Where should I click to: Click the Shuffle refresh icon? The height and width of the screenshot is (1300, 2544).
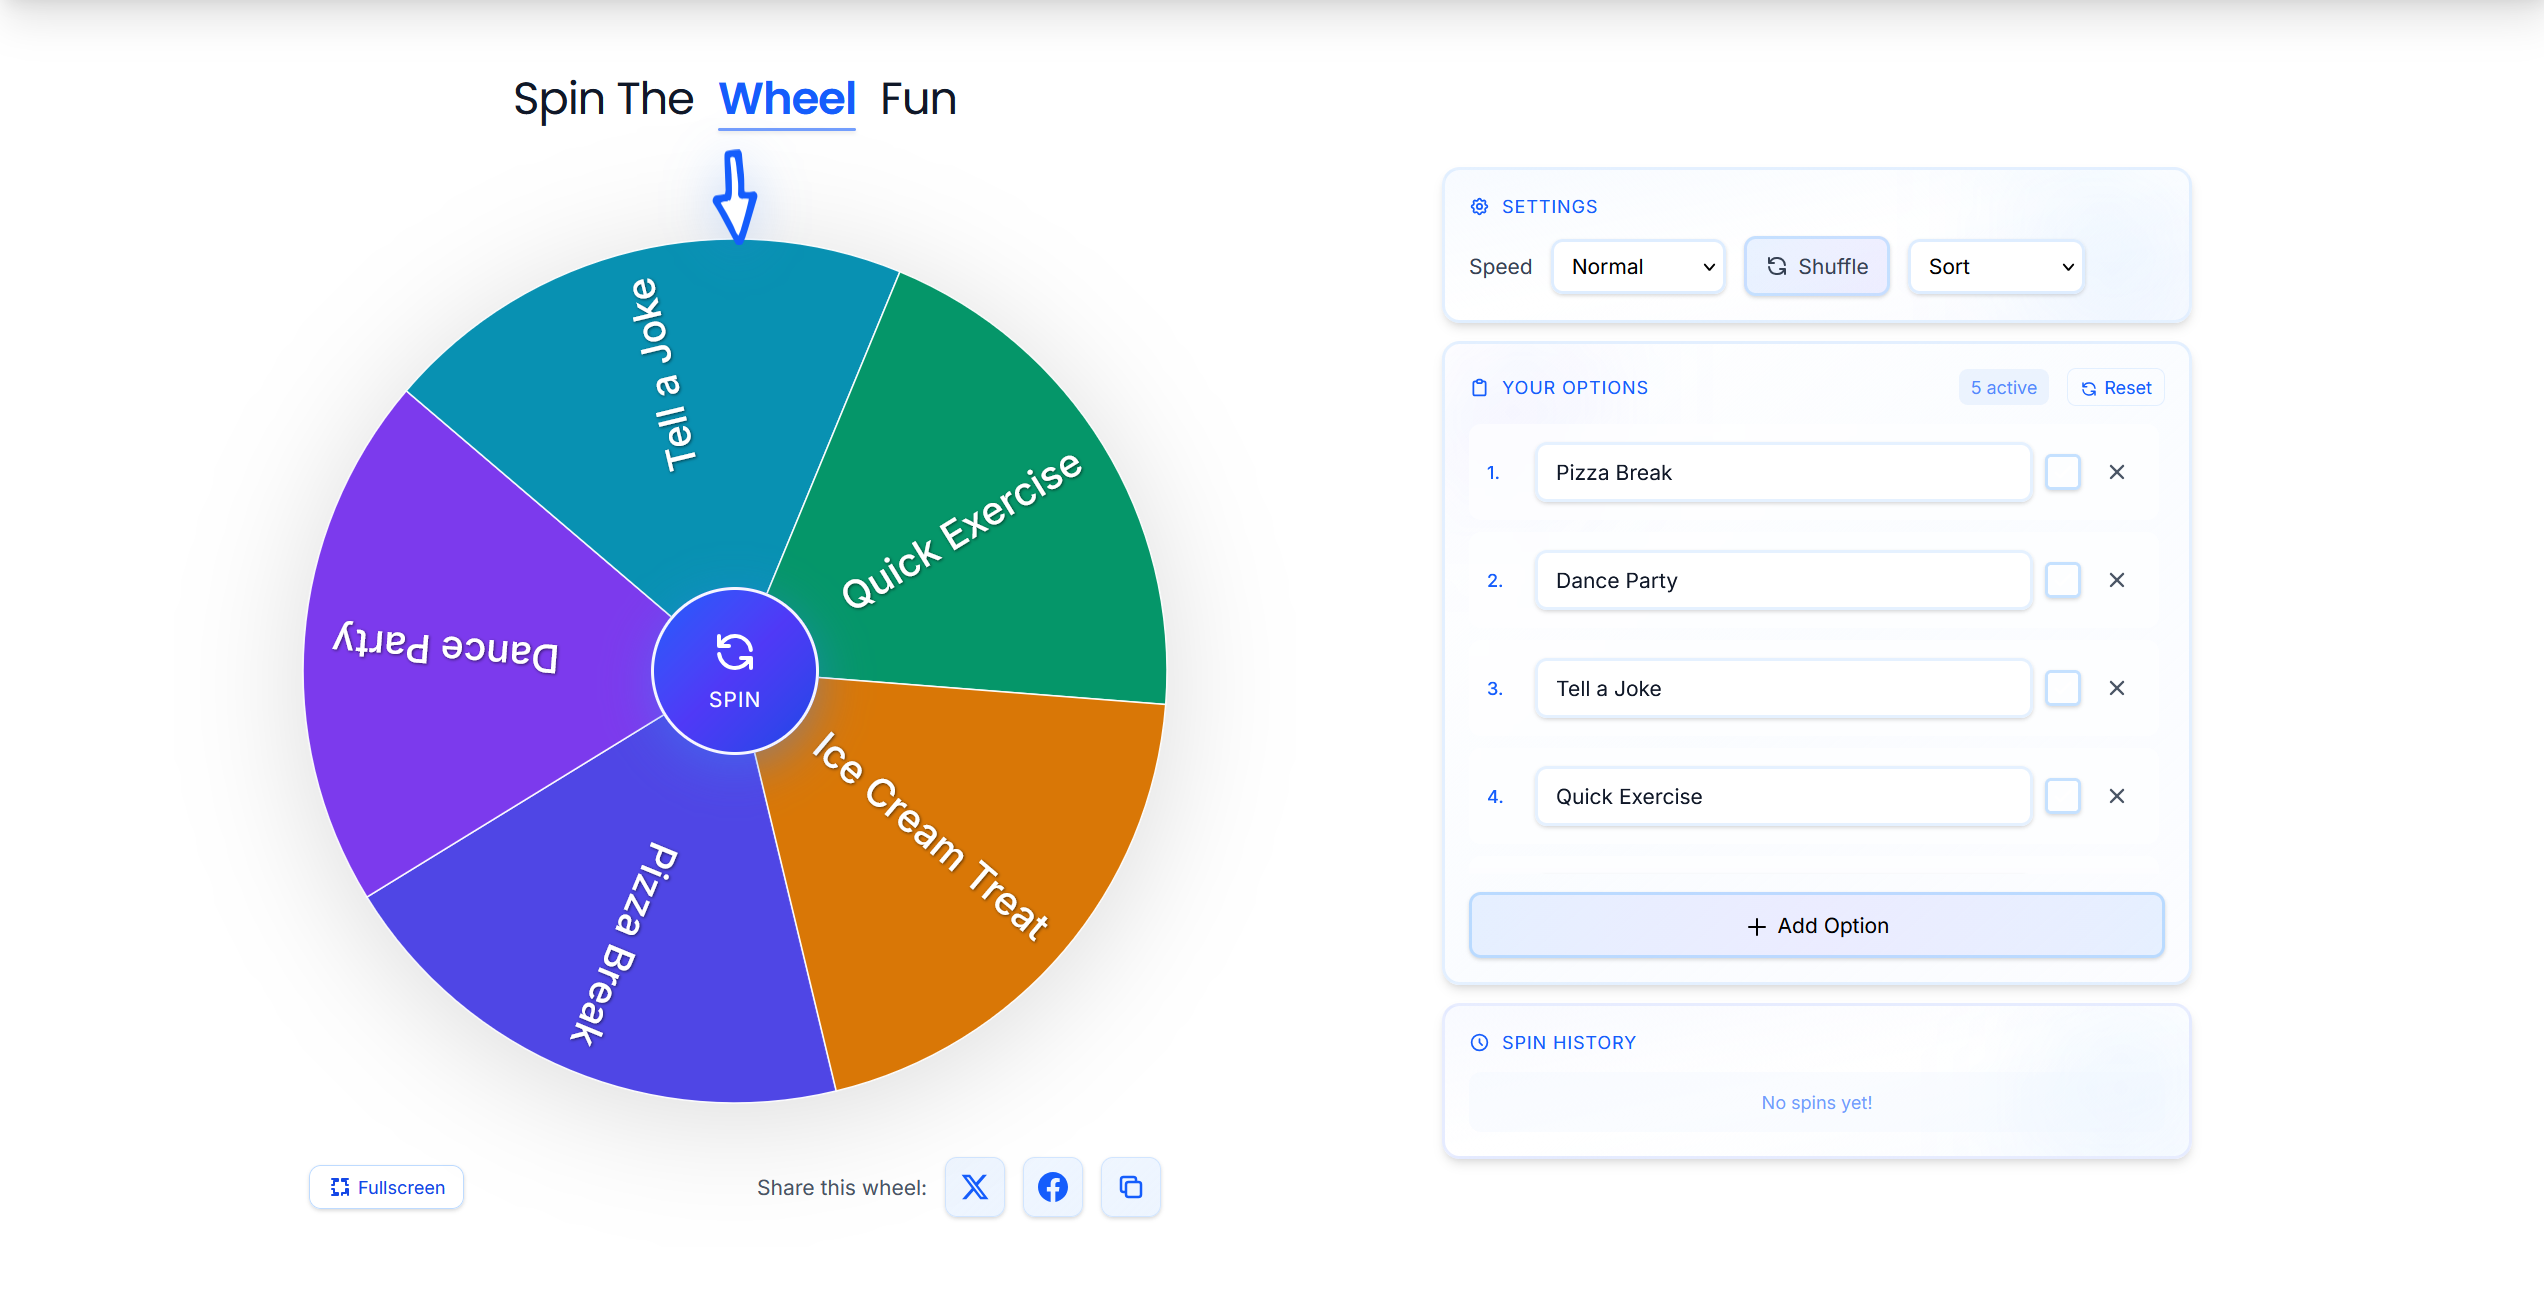click(x=1777, y=266)
